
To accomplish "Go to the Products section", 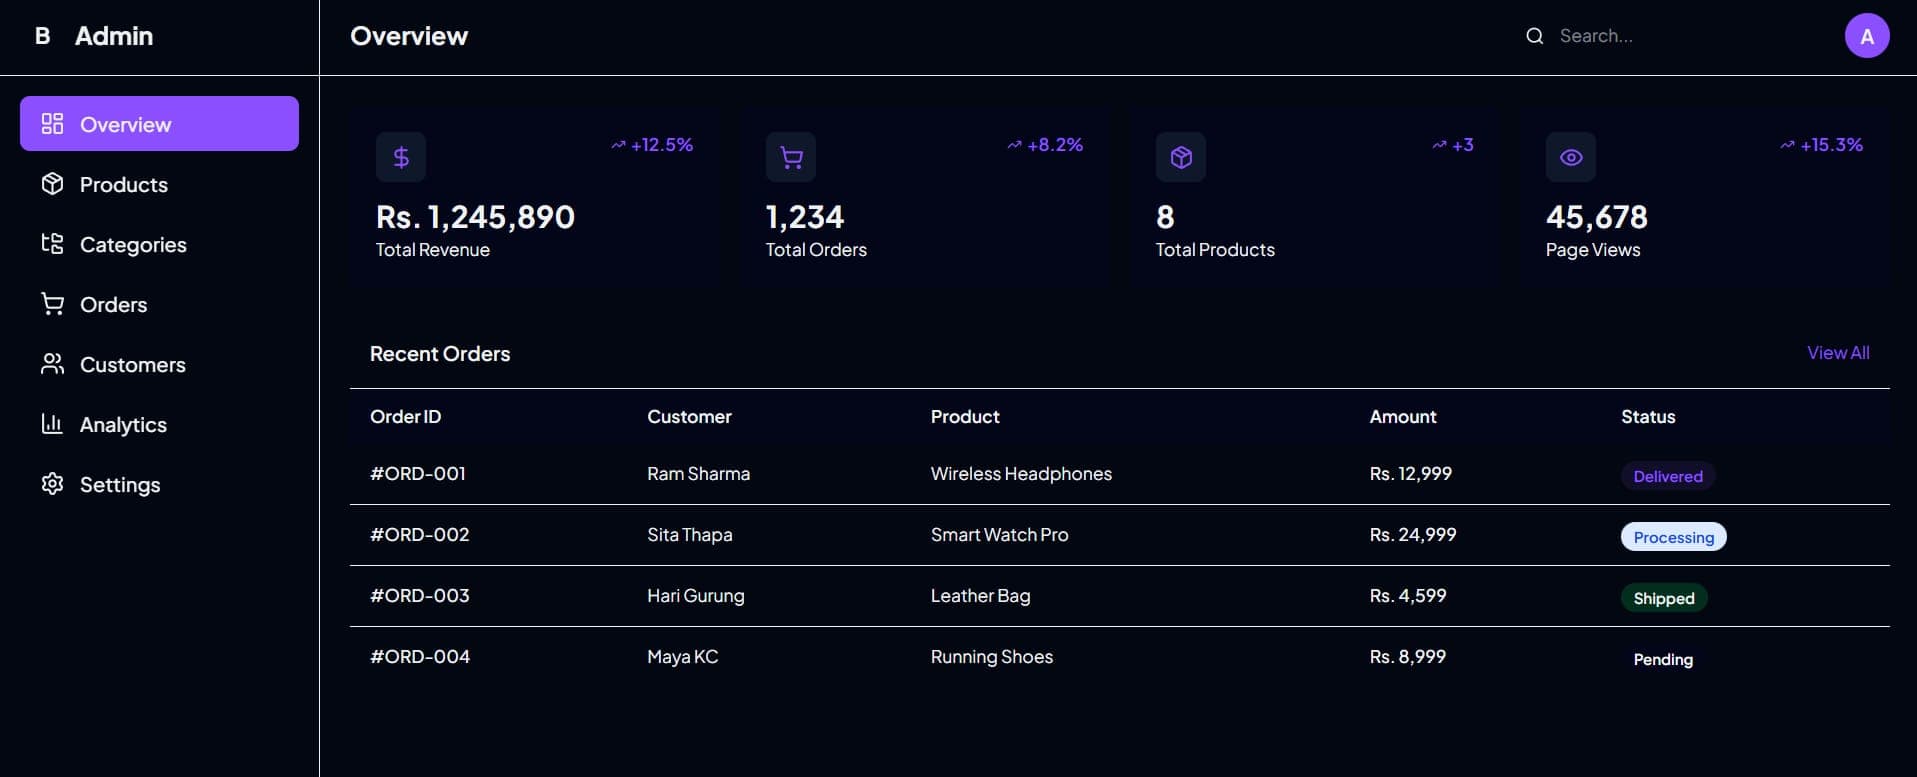I will [x=159, y=184].
